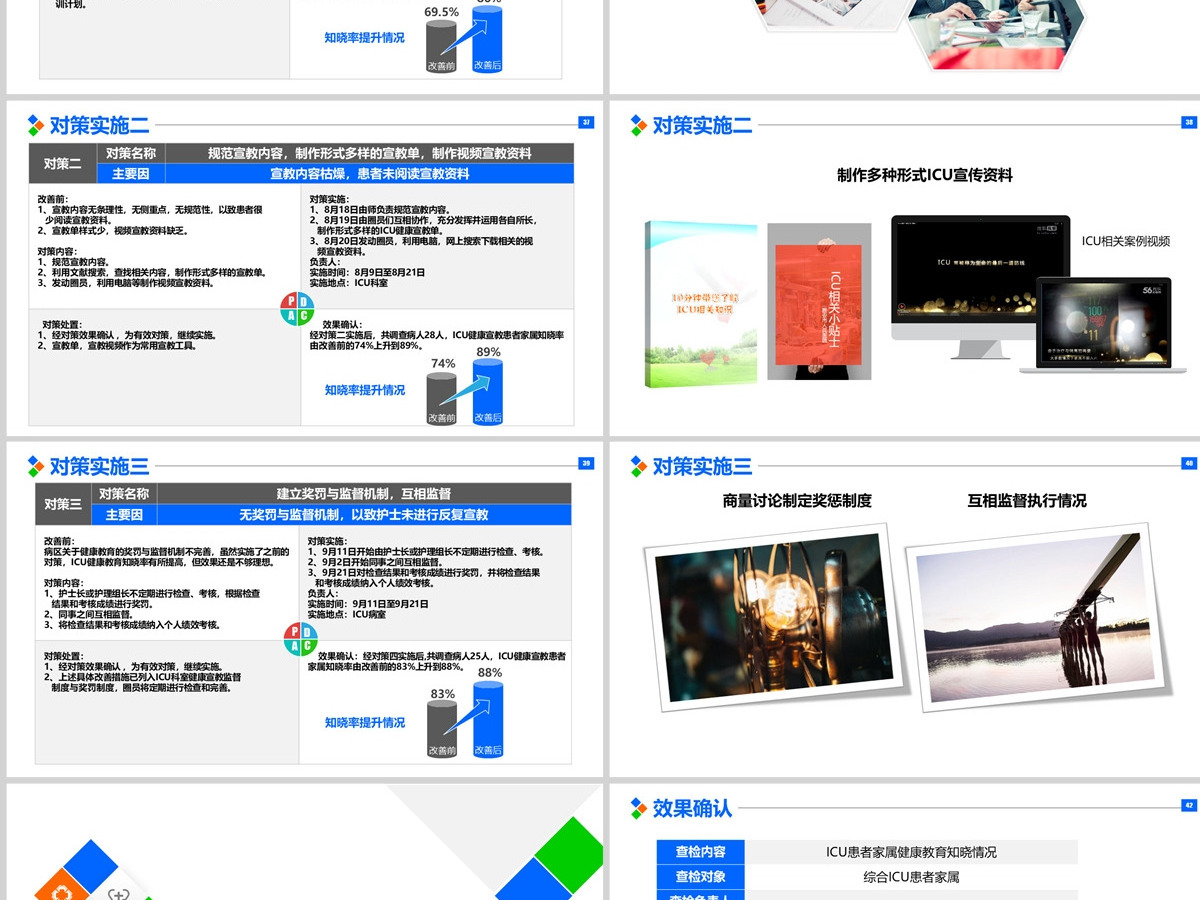
Task: Click 知晓率提升情况 label on slide 39
Action: pyautogui.click(x=365, y=722)
